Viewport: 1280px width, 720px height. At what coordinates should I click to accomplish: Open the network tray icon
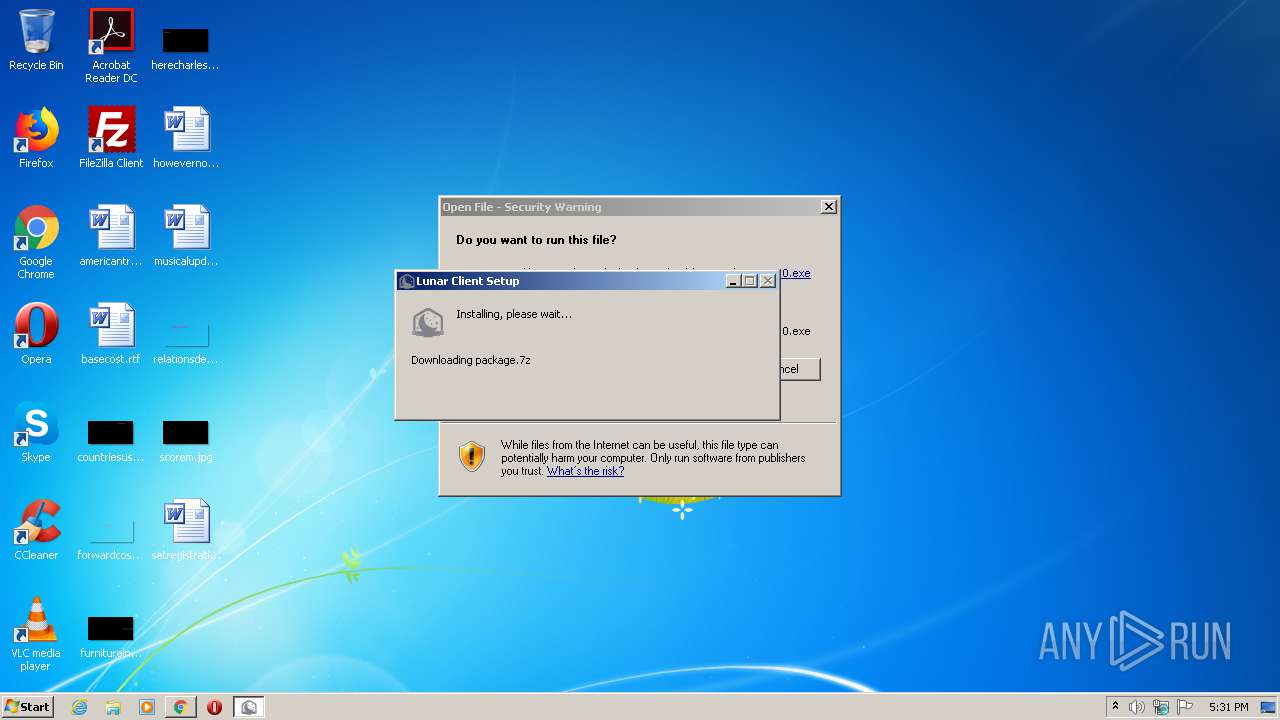(x=1161, y=707)
